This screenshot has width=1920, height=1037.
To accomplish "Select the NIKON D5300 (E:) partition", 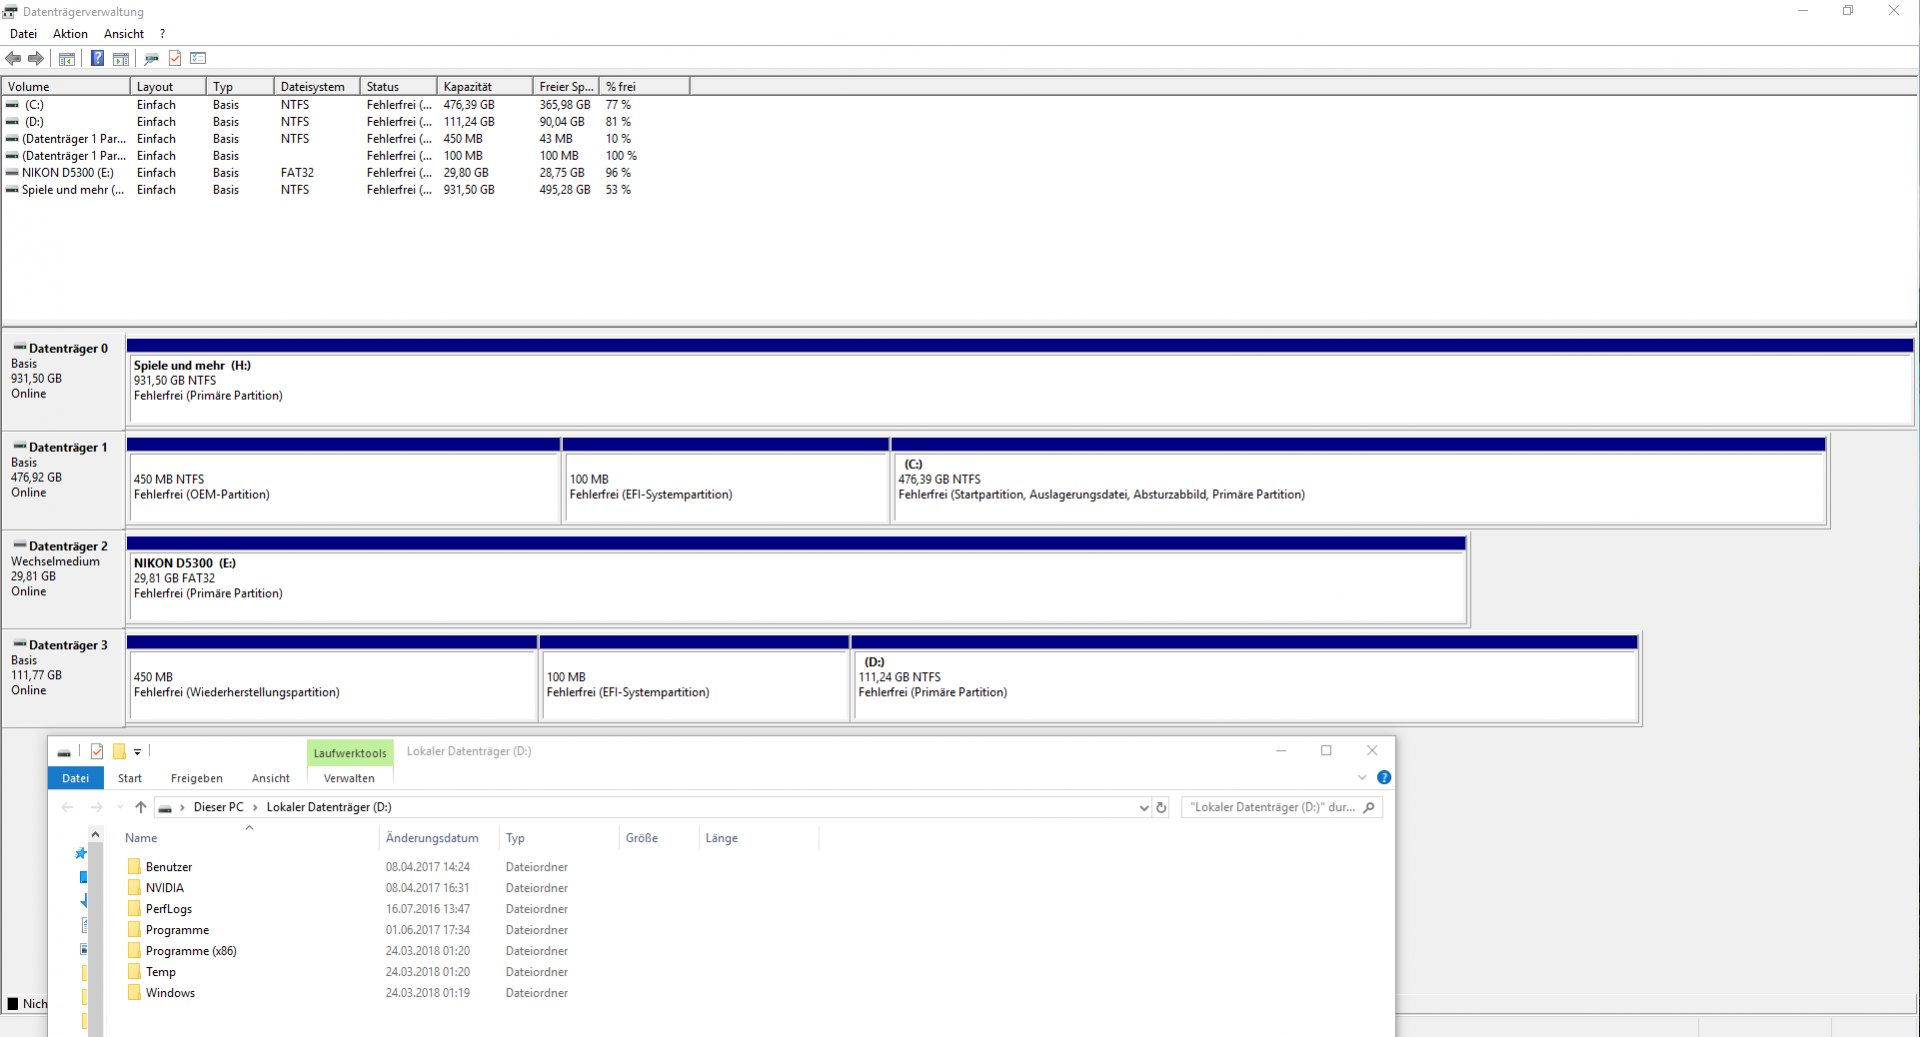I will coord(797,580).
